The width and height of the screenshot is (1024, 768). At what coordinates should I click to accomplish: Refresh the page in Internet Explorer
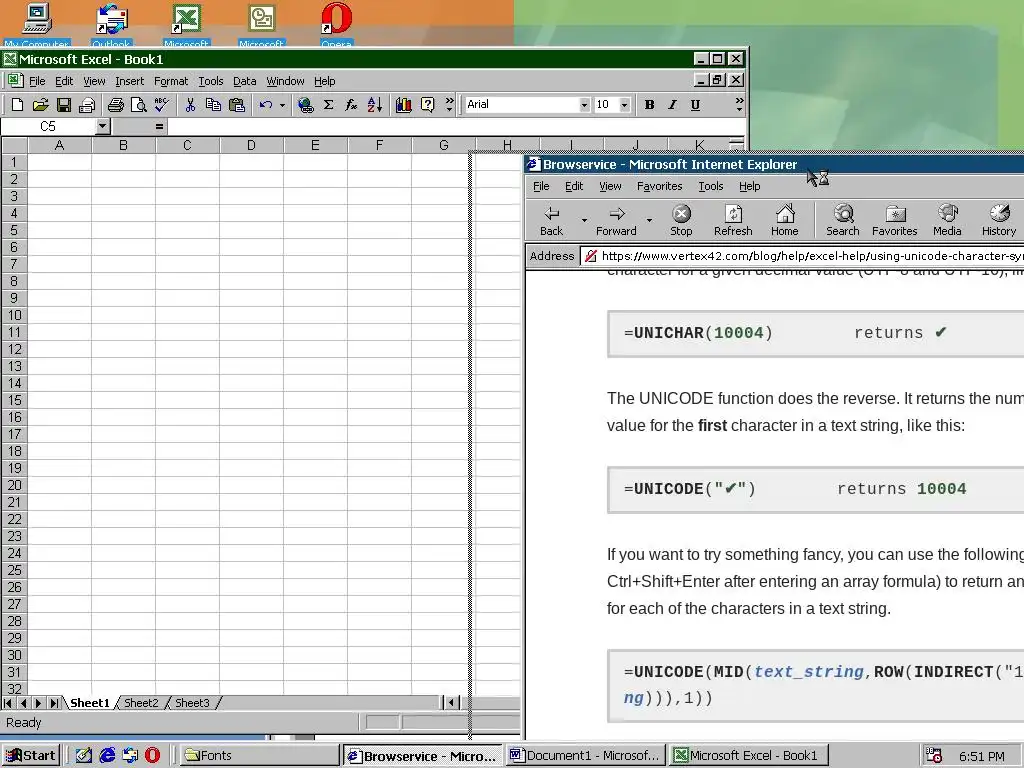pos(733,221)
